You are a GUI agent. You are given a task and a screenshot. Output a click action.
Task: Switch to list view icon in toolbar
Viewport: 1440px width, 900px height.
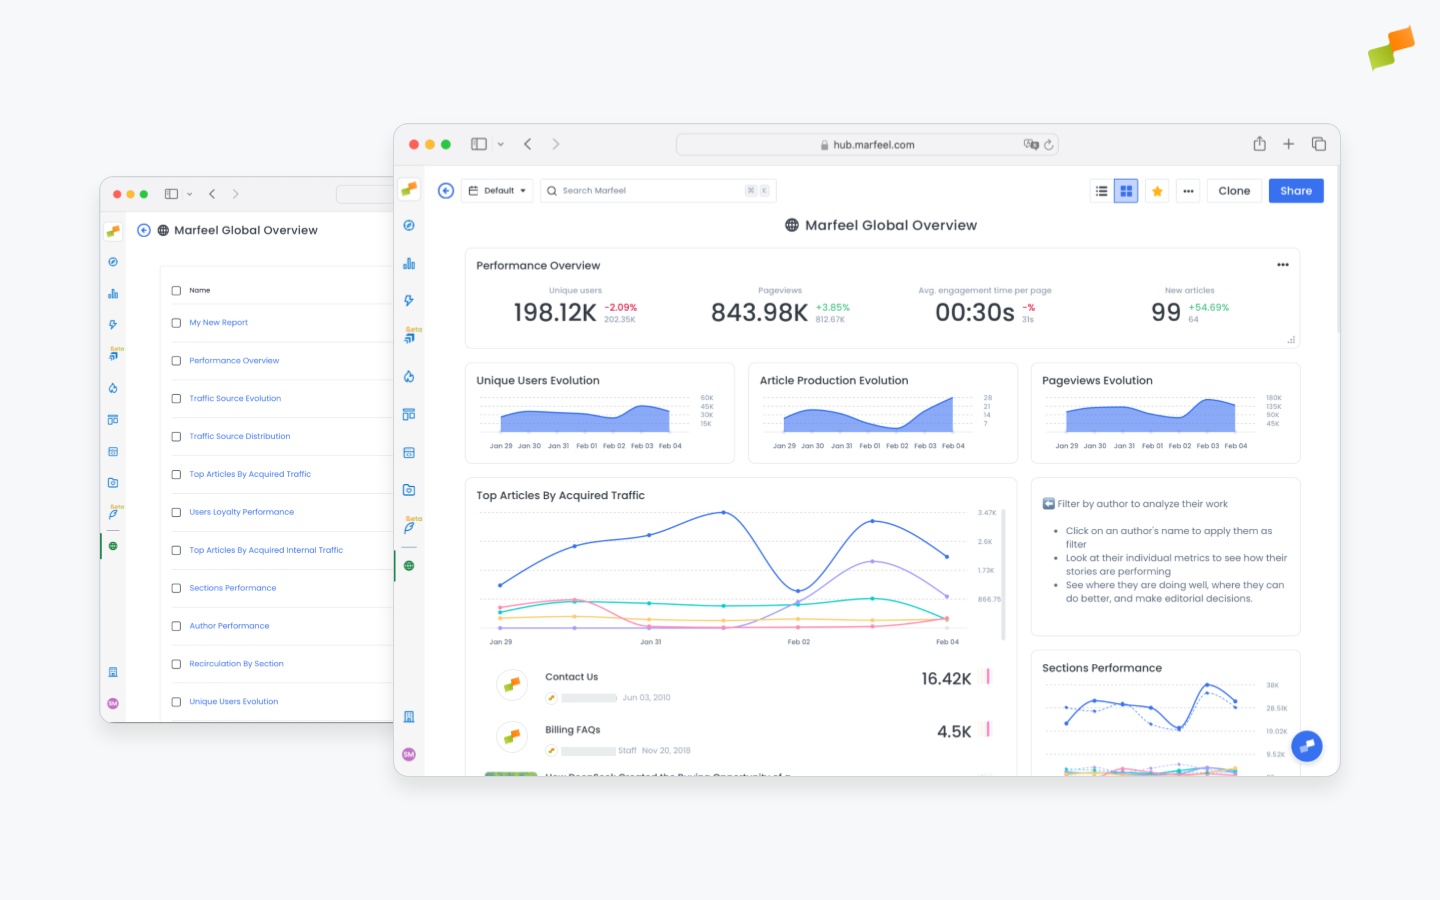[1101, 191]
